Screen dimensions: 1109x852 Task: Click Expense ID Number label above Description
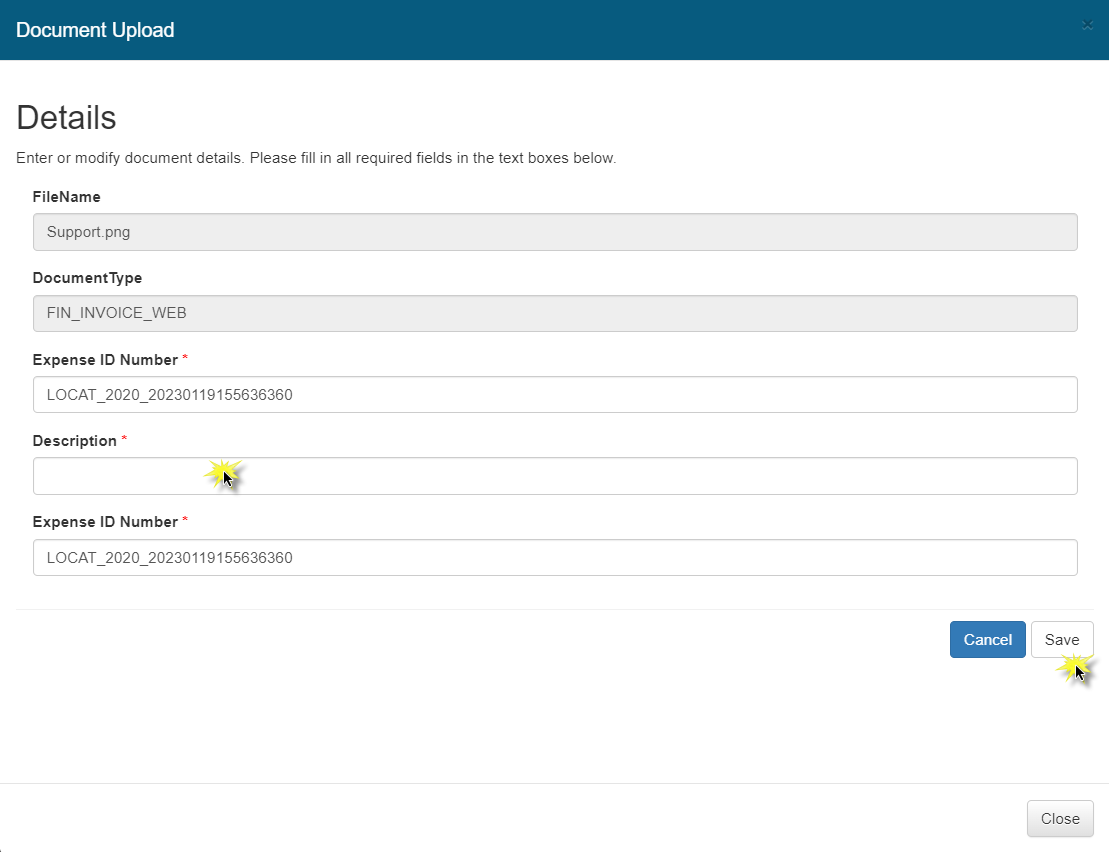click(105, 360)
